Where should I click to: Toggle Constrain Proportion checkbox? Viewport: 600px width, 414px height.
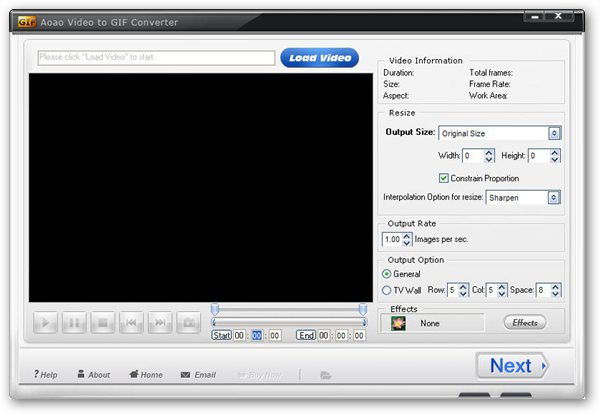click(x=443, y=178)
